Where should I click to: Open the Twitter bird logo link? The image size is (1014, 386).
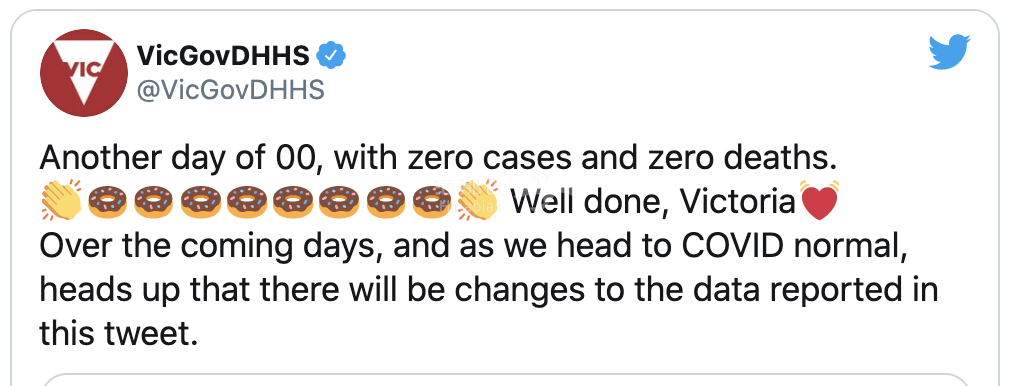tap(949, 52)
